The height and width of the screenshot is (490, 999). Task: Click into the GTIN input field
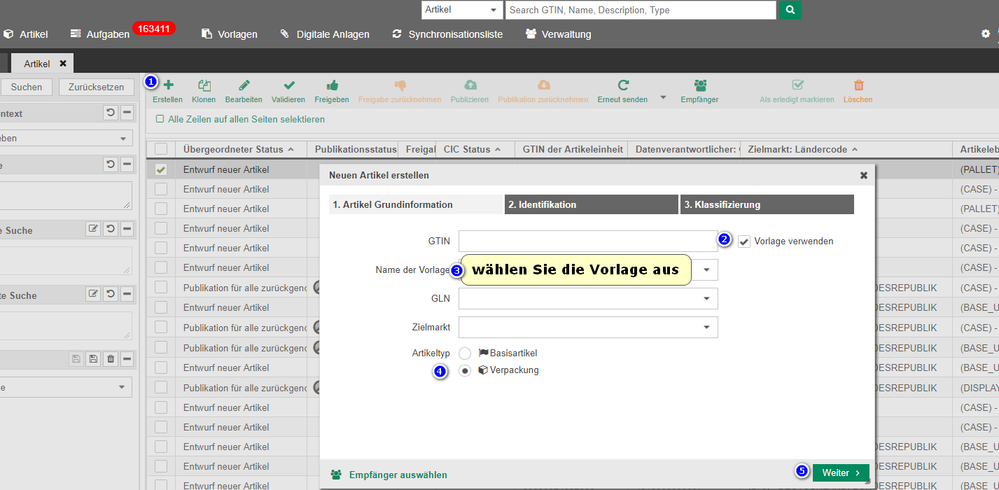click(587, 241)
